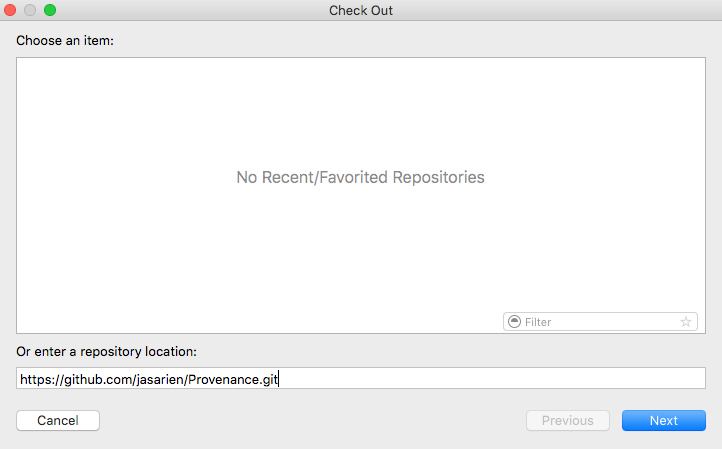
Task: Click the disabled Previous button
Action: [x=568, y=421]
